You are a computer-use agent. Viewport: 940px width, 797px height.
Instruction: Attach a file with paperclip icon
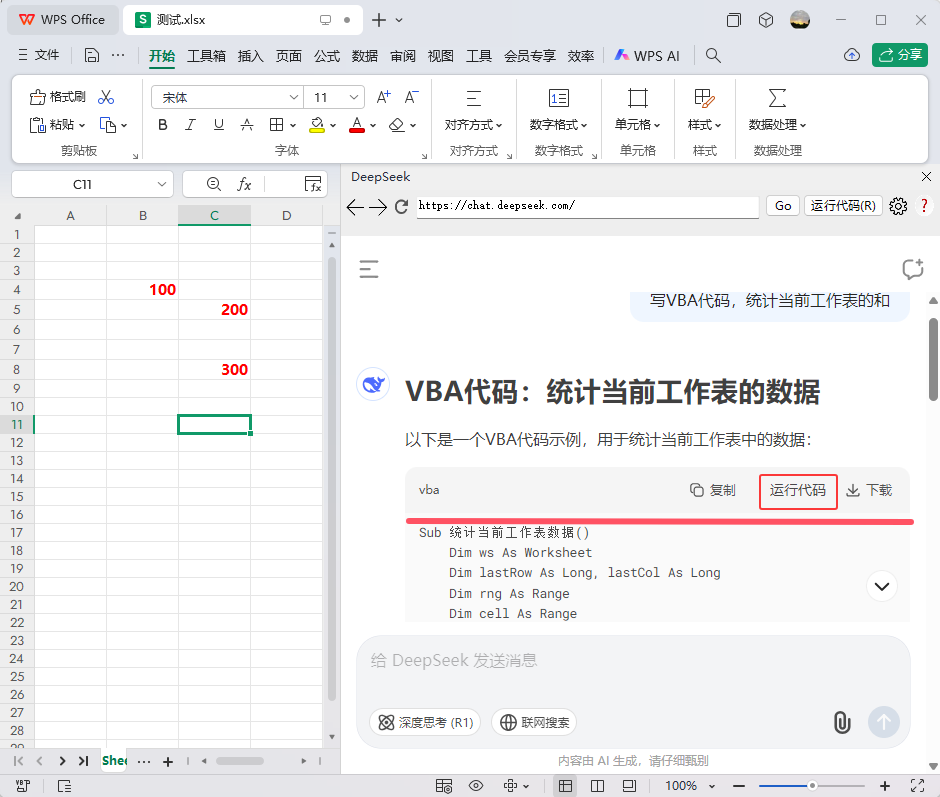point(842,722)
